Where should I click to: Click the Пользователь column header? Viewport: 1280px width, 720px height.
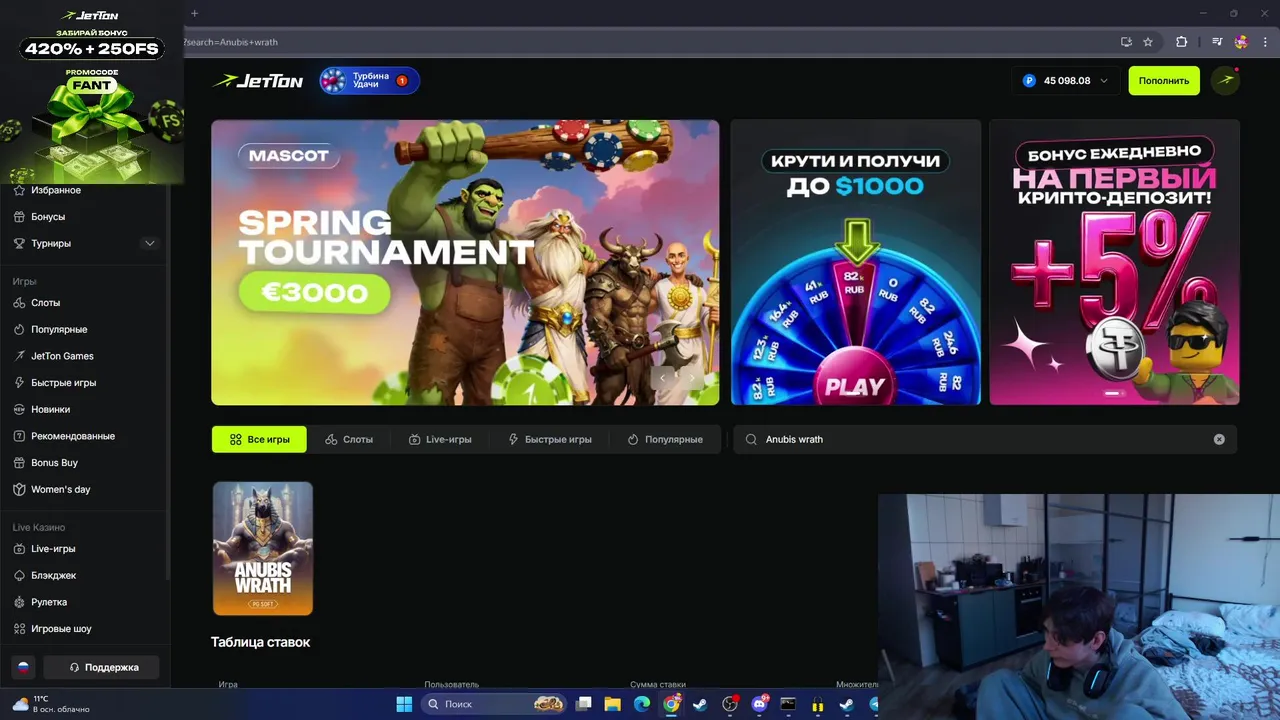coord(451,685)
